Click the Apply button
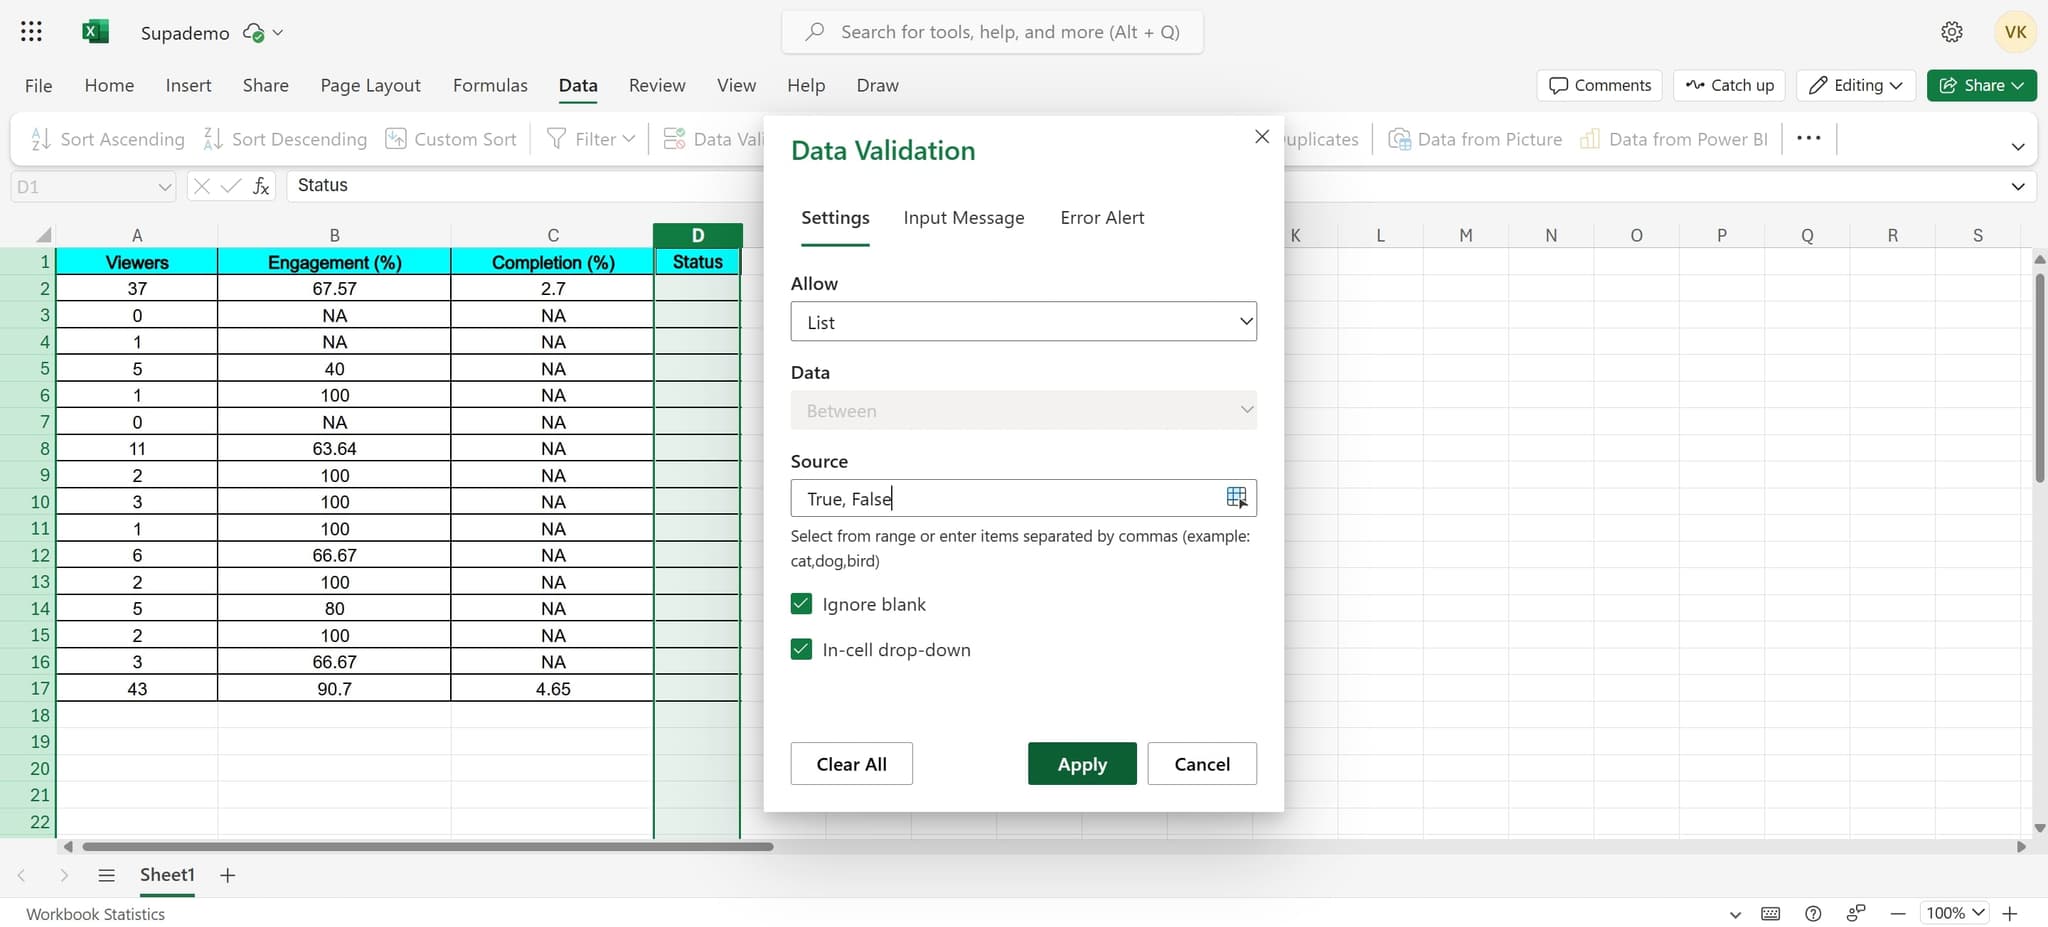This screenshot has height=927, width=2048. [x=1081, y=763]
